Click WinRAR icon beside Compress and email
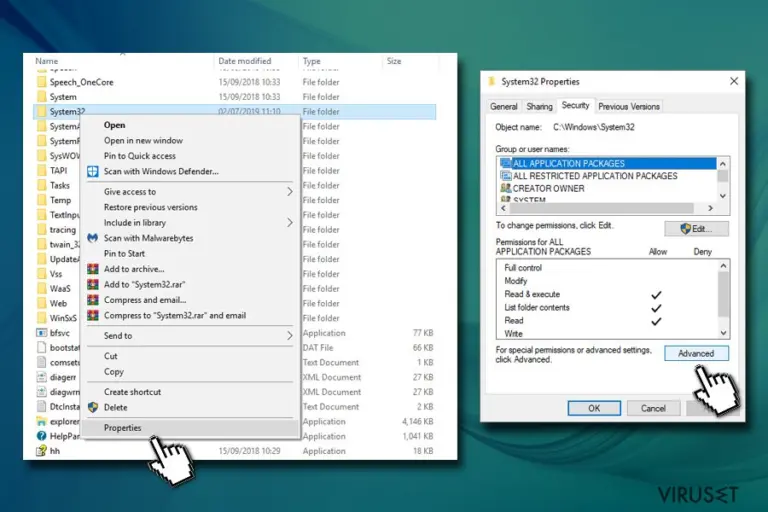 [93, 300]
